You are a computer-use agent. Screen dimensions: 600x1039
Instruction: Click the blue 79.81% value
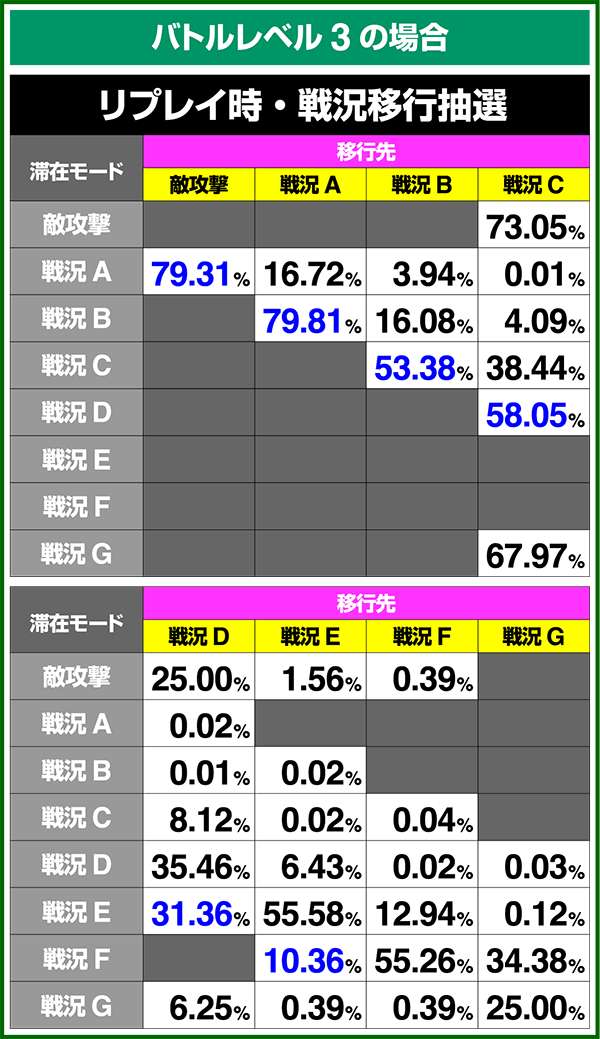(x=311, y=320)
